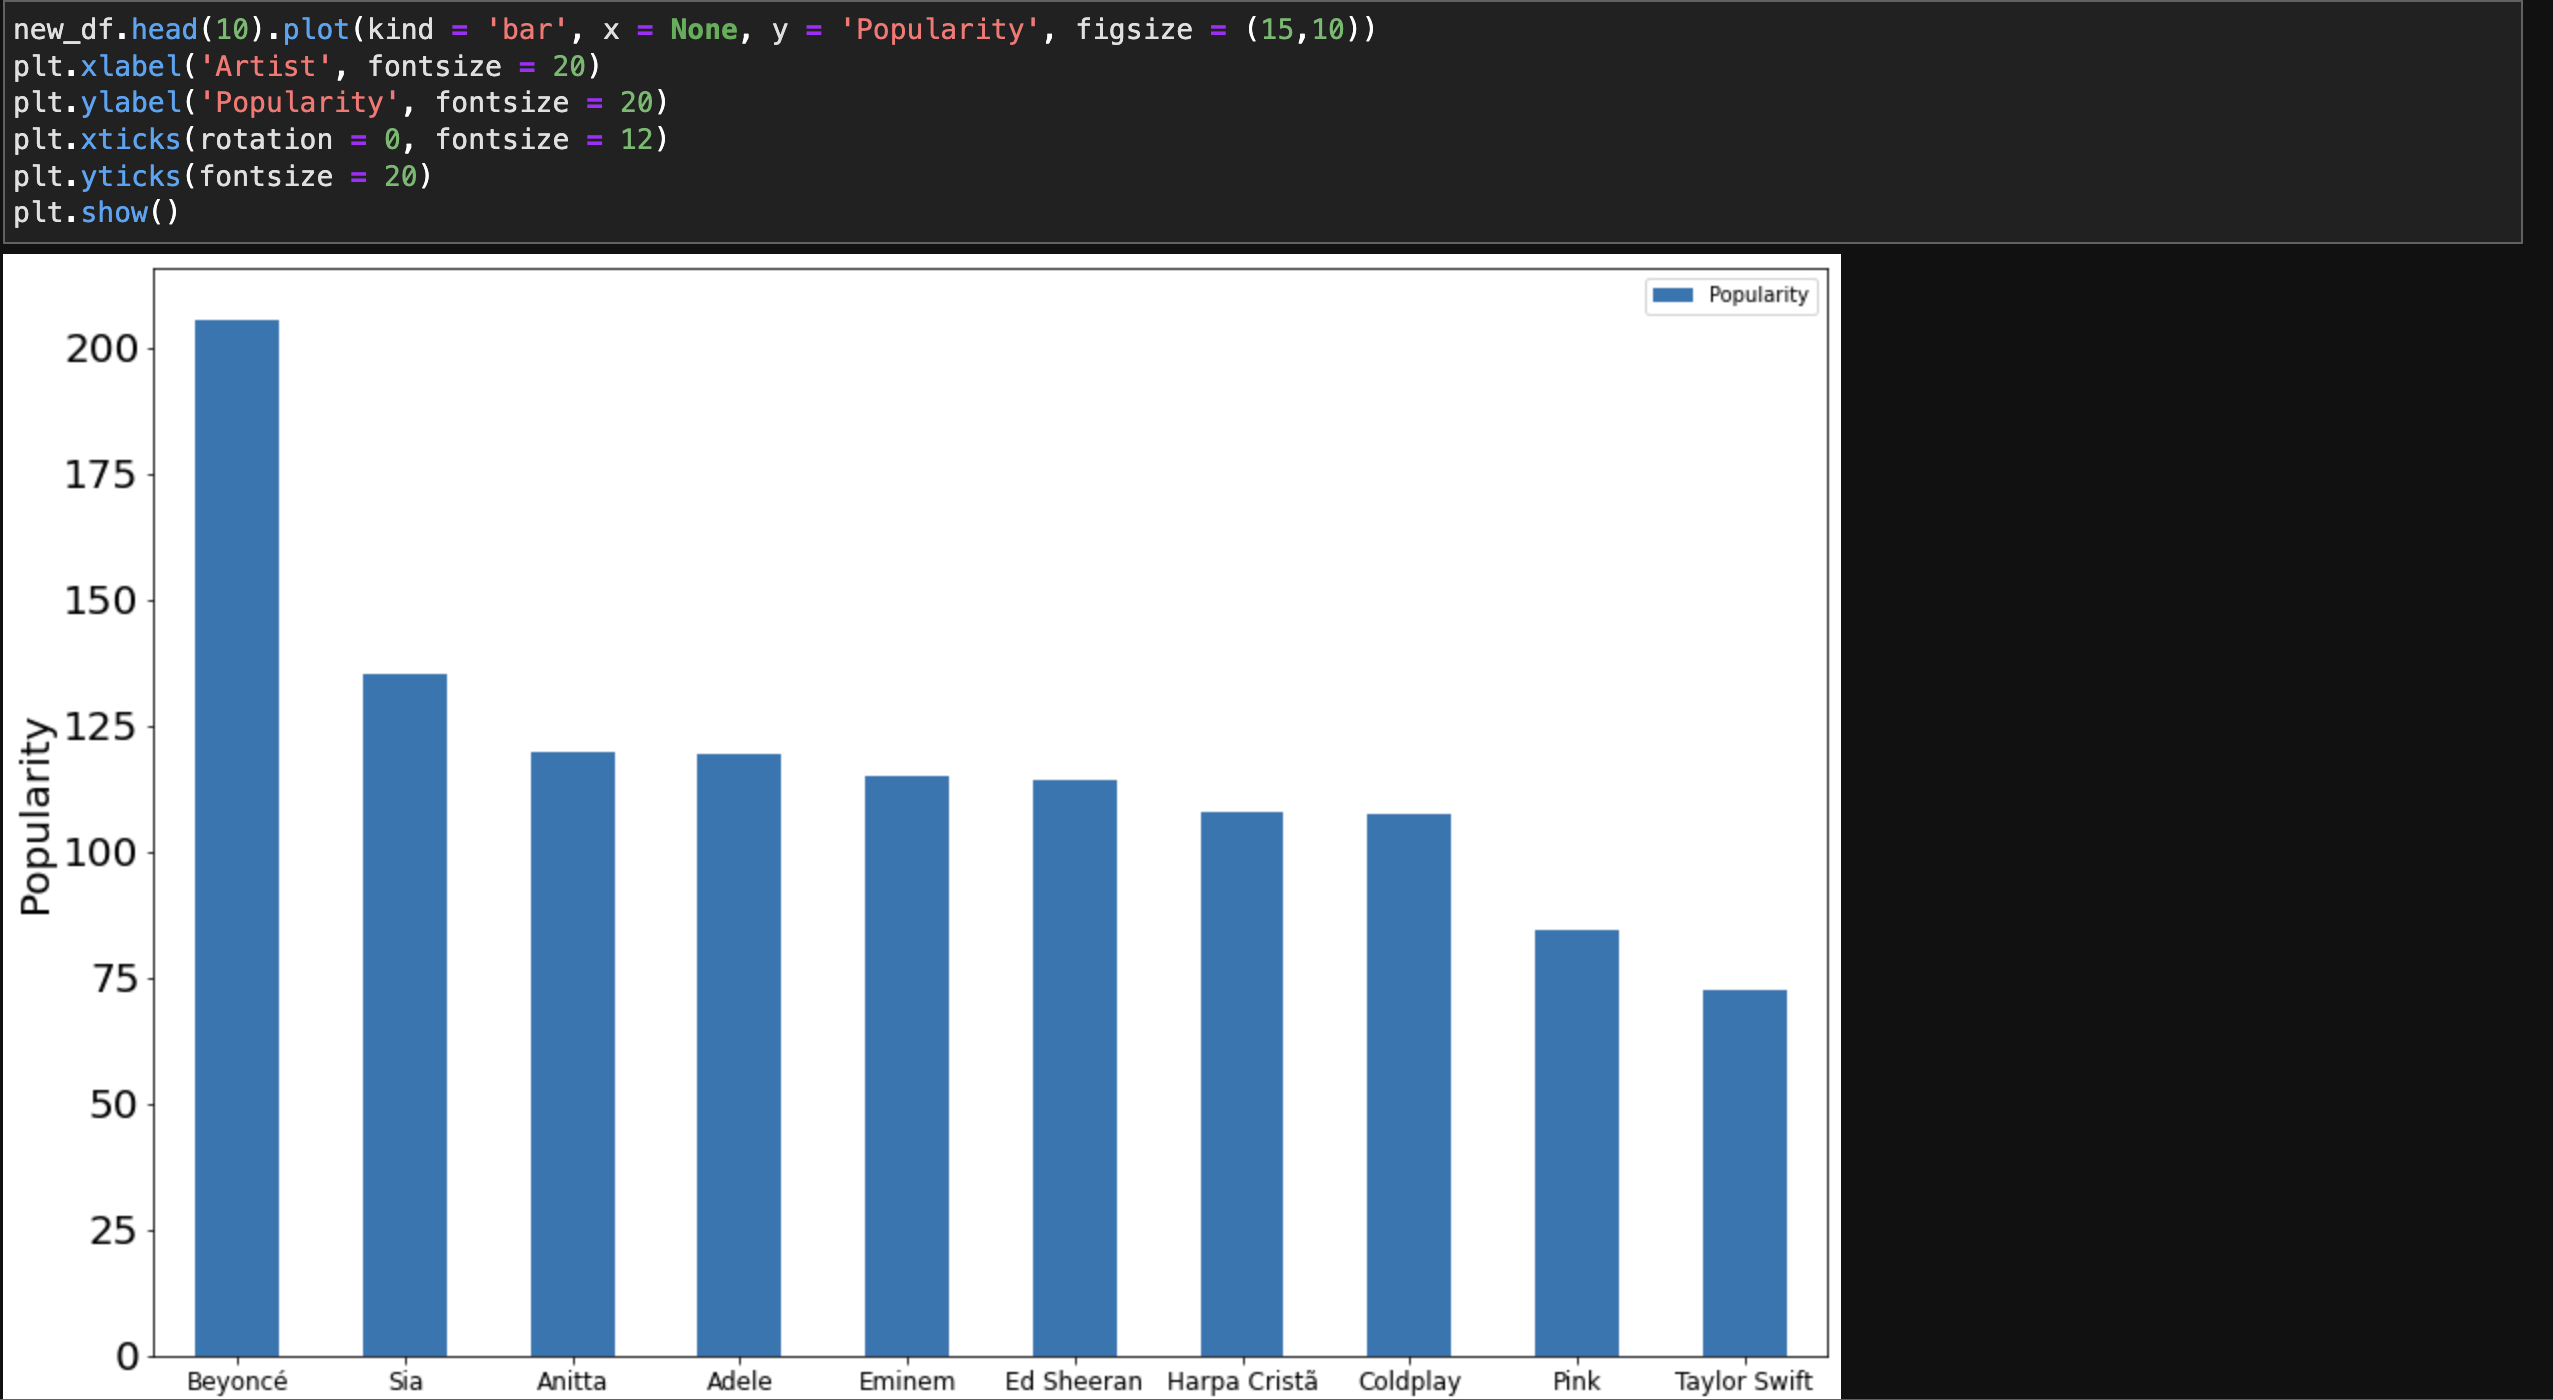
Task: Select the Adele bar
Action: point(739,1055)
